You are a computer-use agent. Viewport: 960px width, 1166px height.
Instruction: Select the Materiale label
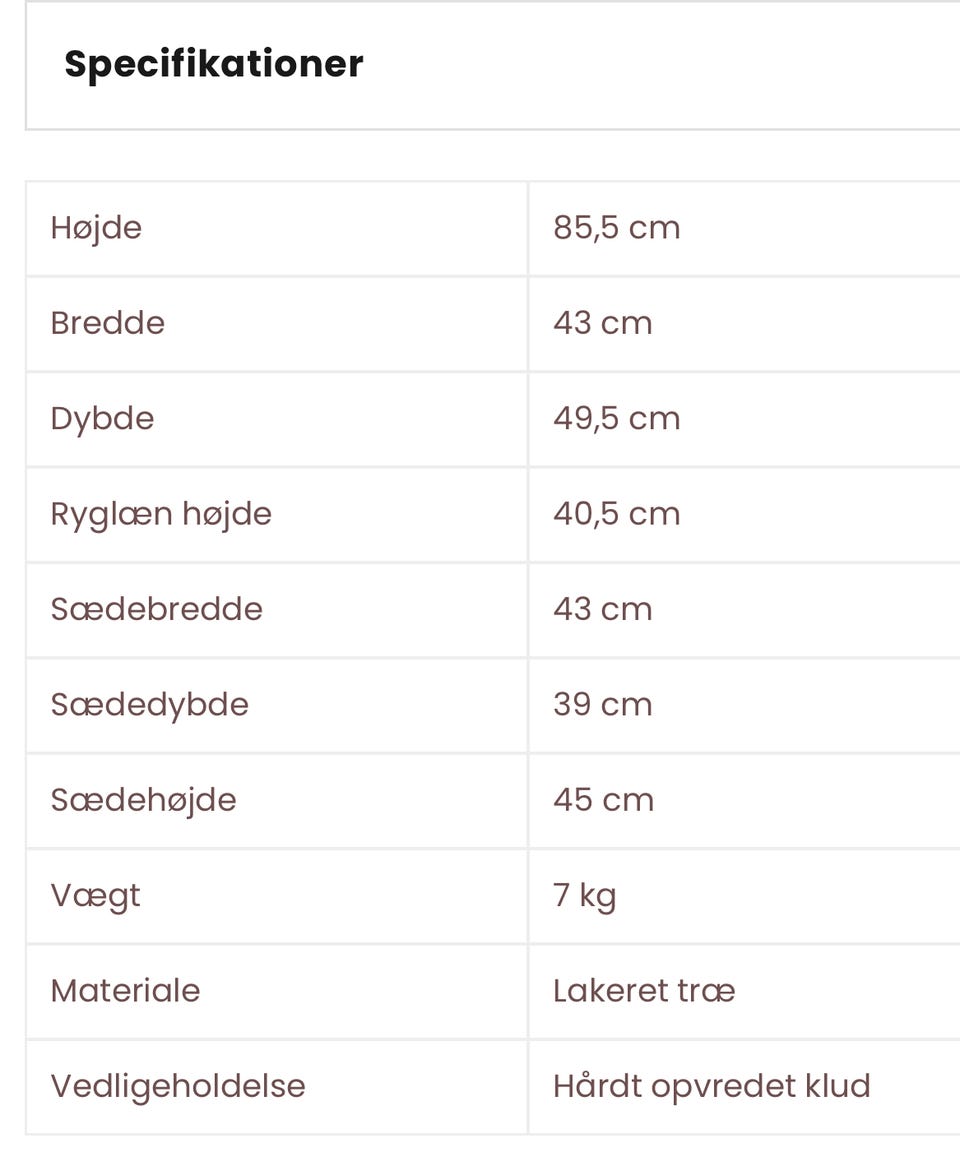125,991
